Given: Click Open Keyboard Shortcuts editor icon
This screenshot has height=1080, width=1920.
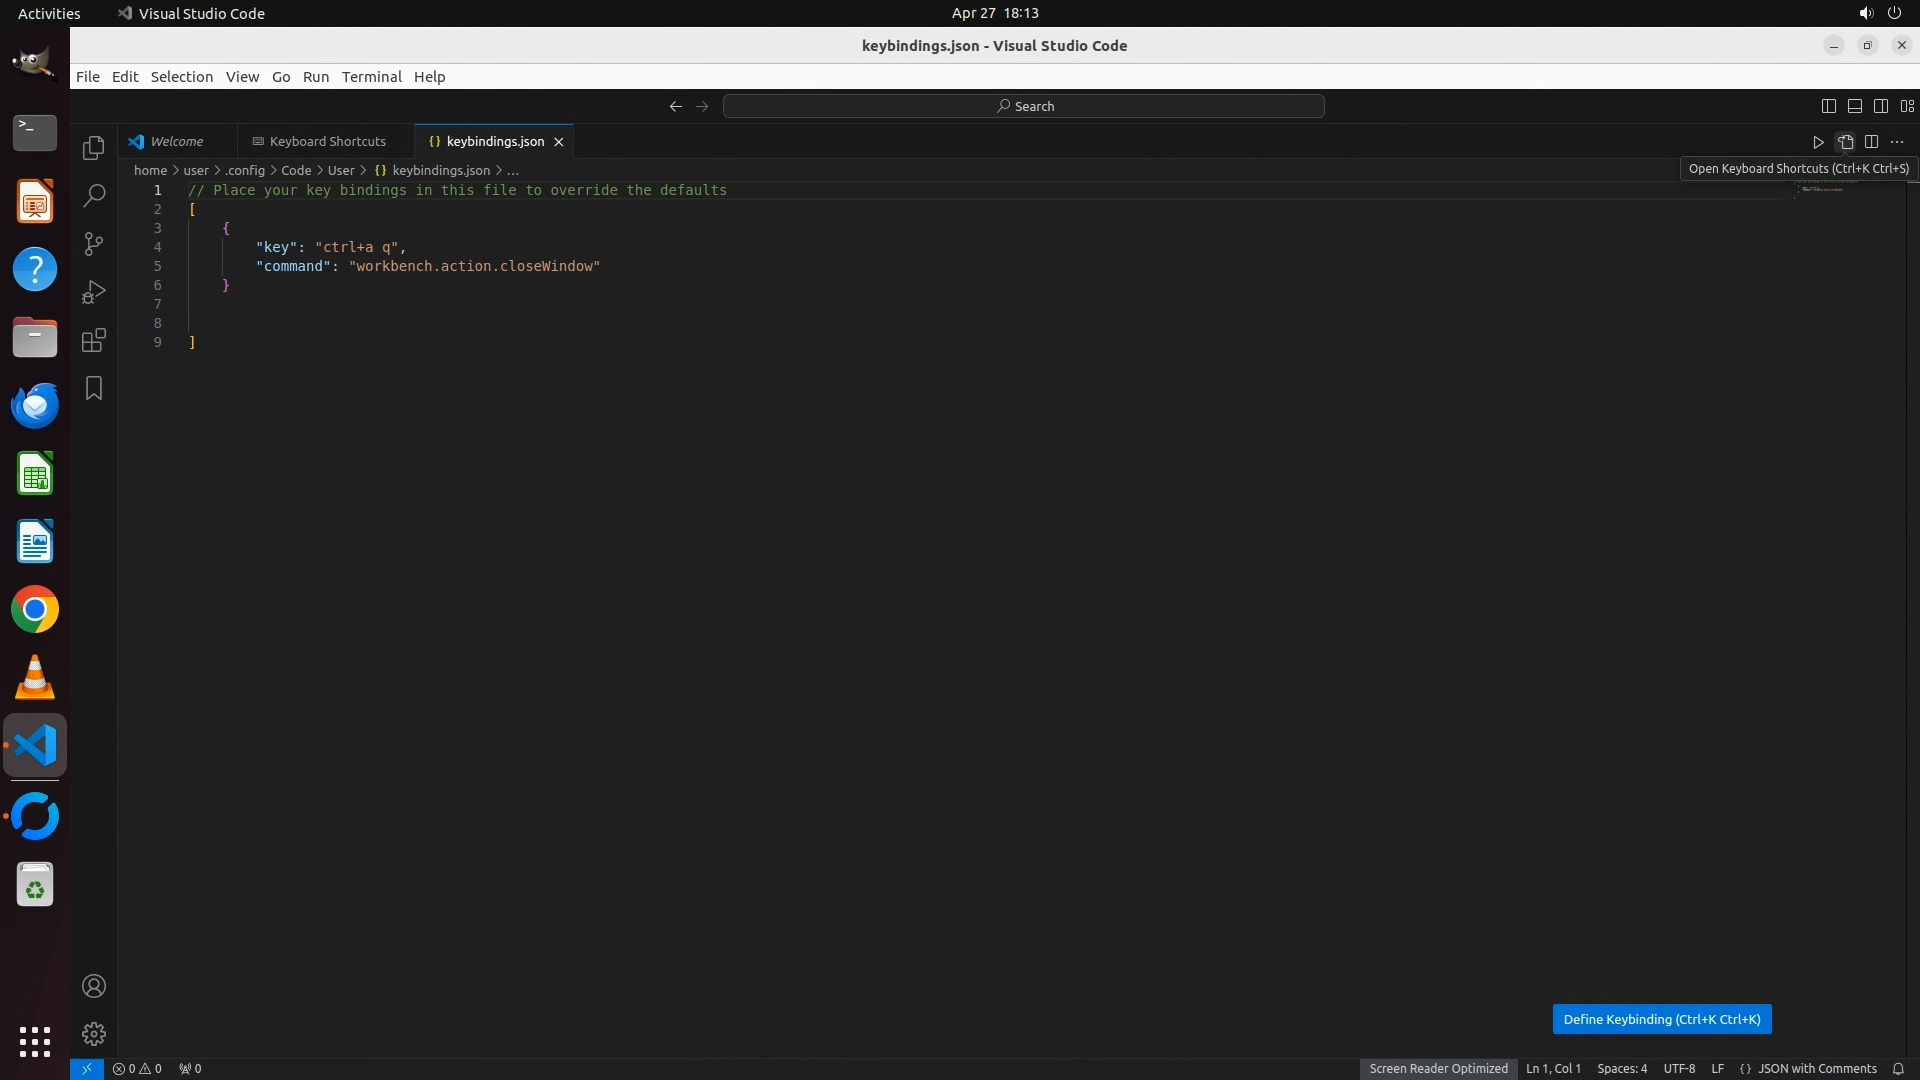Looking at the screenshot, I should coord(1845,142).
